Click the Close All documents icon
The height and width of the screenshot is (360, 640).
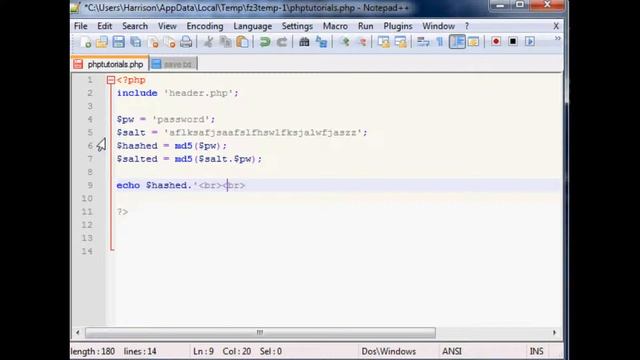(x=169, y=42)
